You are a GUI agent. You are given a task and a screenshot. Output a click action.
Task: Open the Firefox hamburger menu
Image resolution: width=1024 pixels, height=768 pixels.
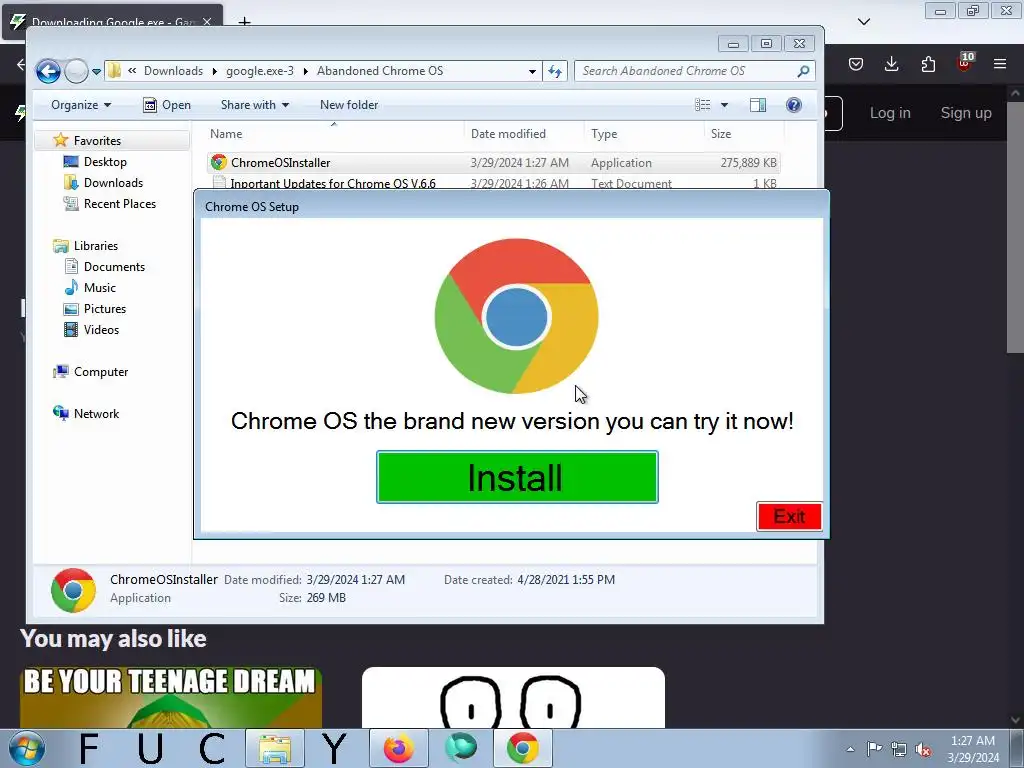[1000, 64]
